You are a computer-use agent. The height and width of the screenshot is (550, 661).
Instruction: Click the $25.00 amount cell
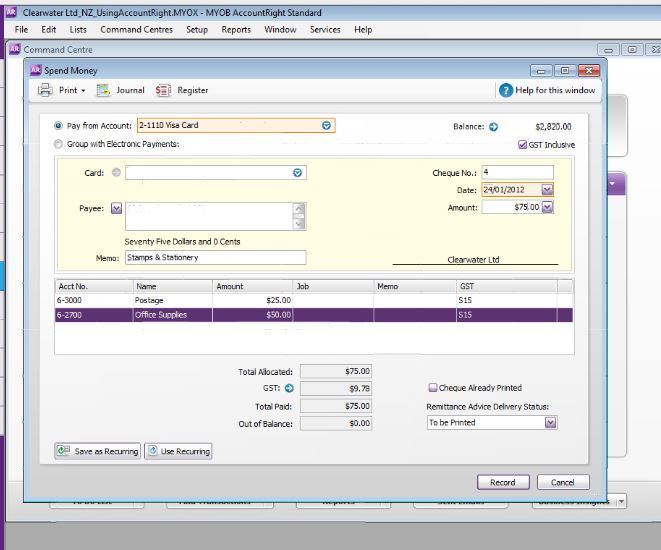click(x=253, y=300)
